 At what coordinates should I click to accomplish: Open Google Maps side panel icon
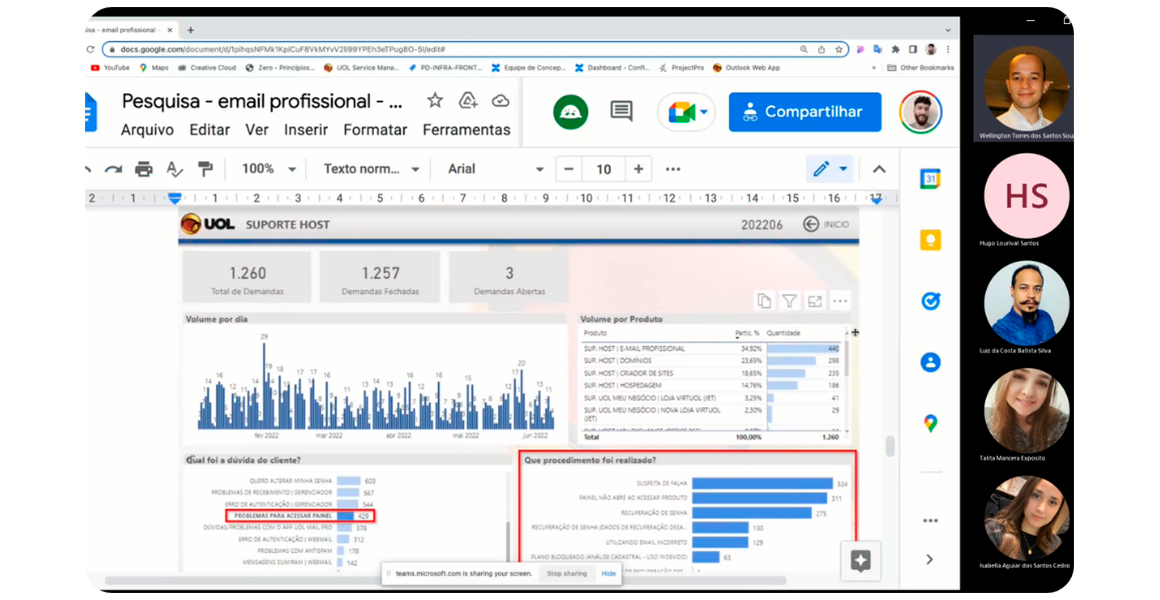pos(931,423)
